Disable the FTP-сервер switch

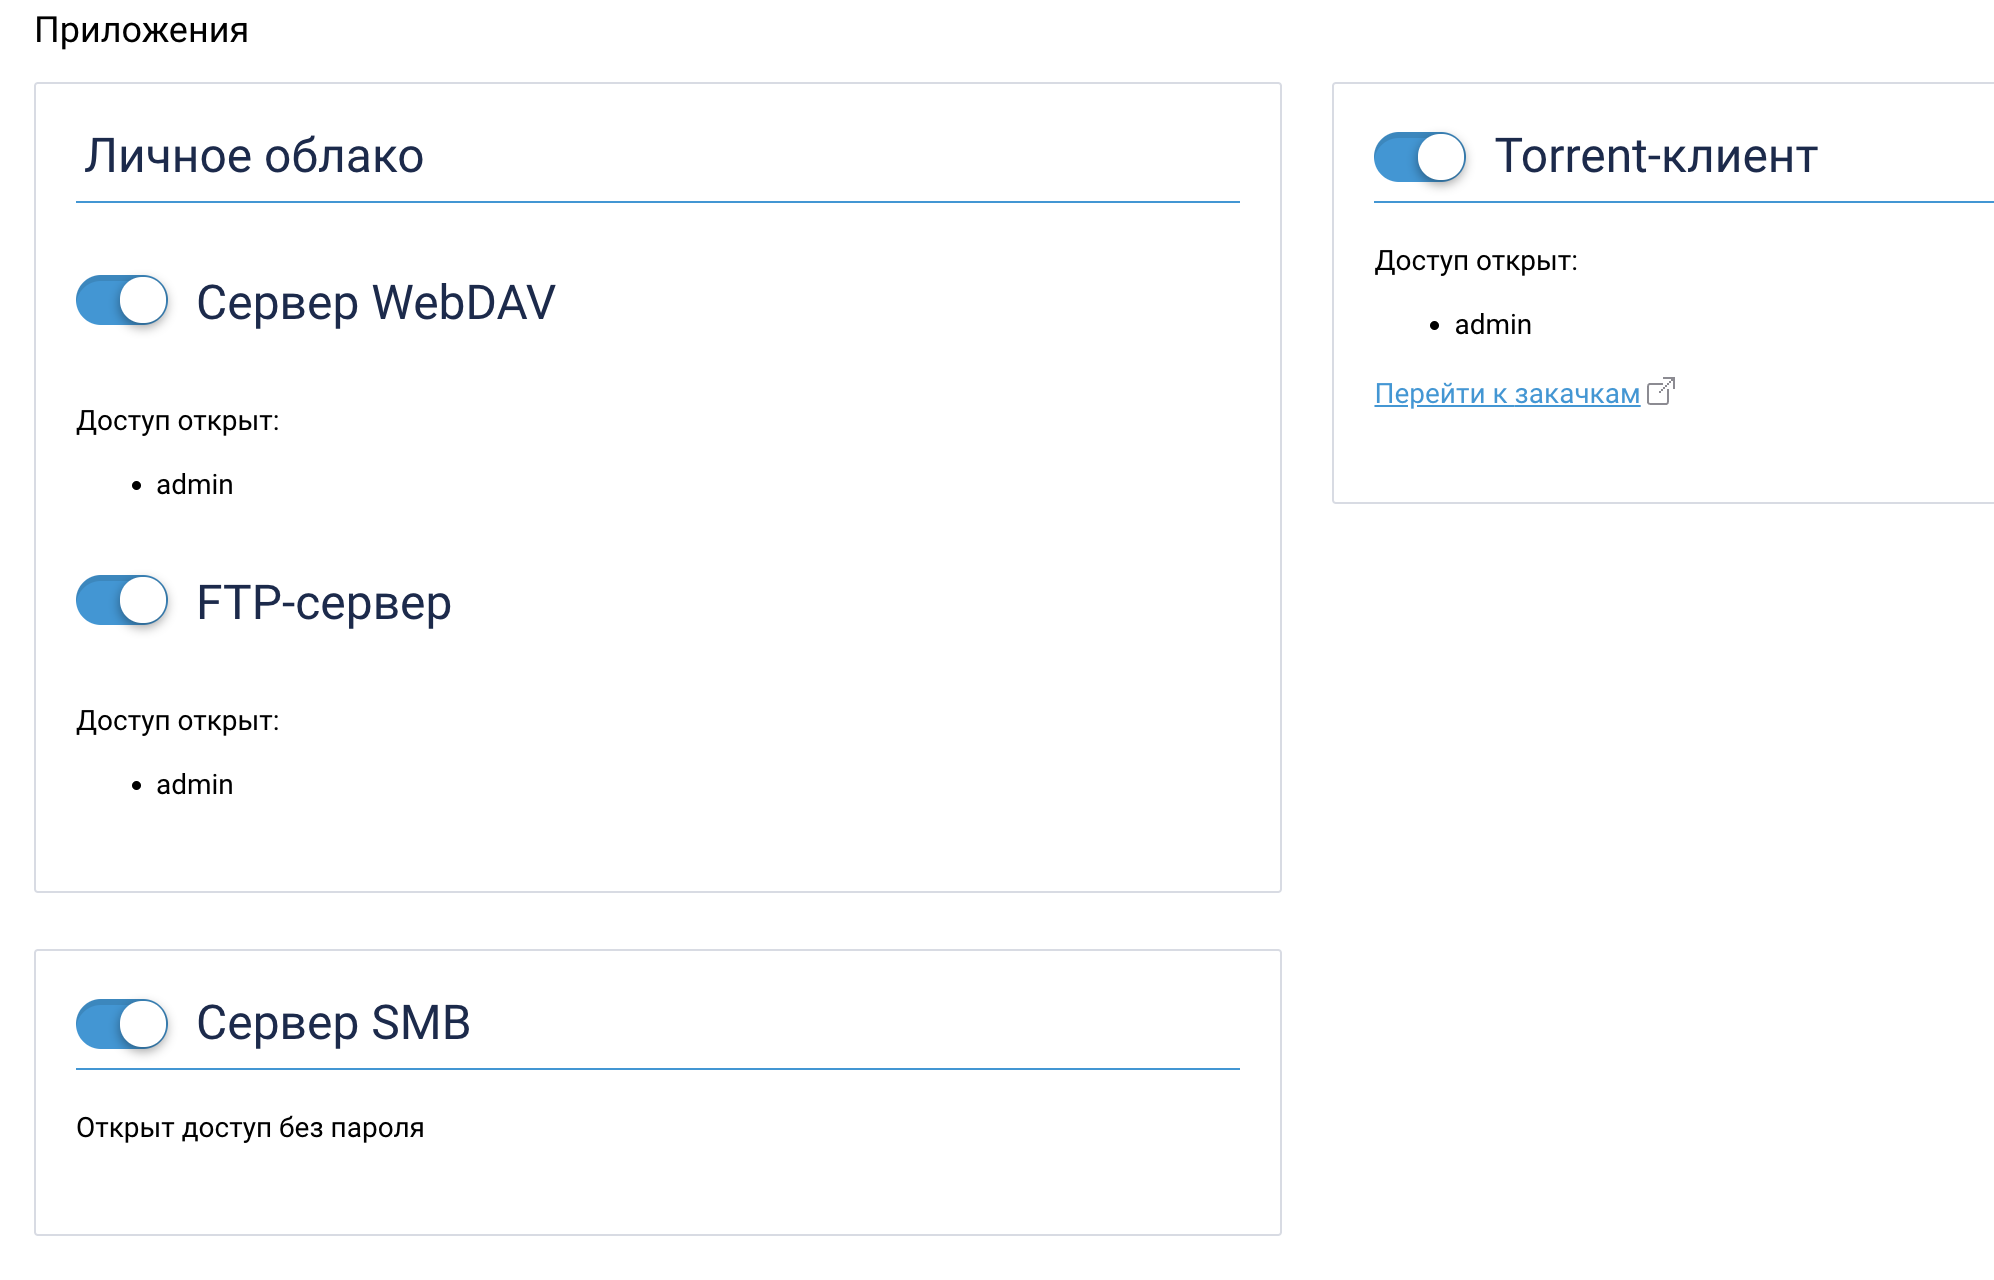coord(122,600)
